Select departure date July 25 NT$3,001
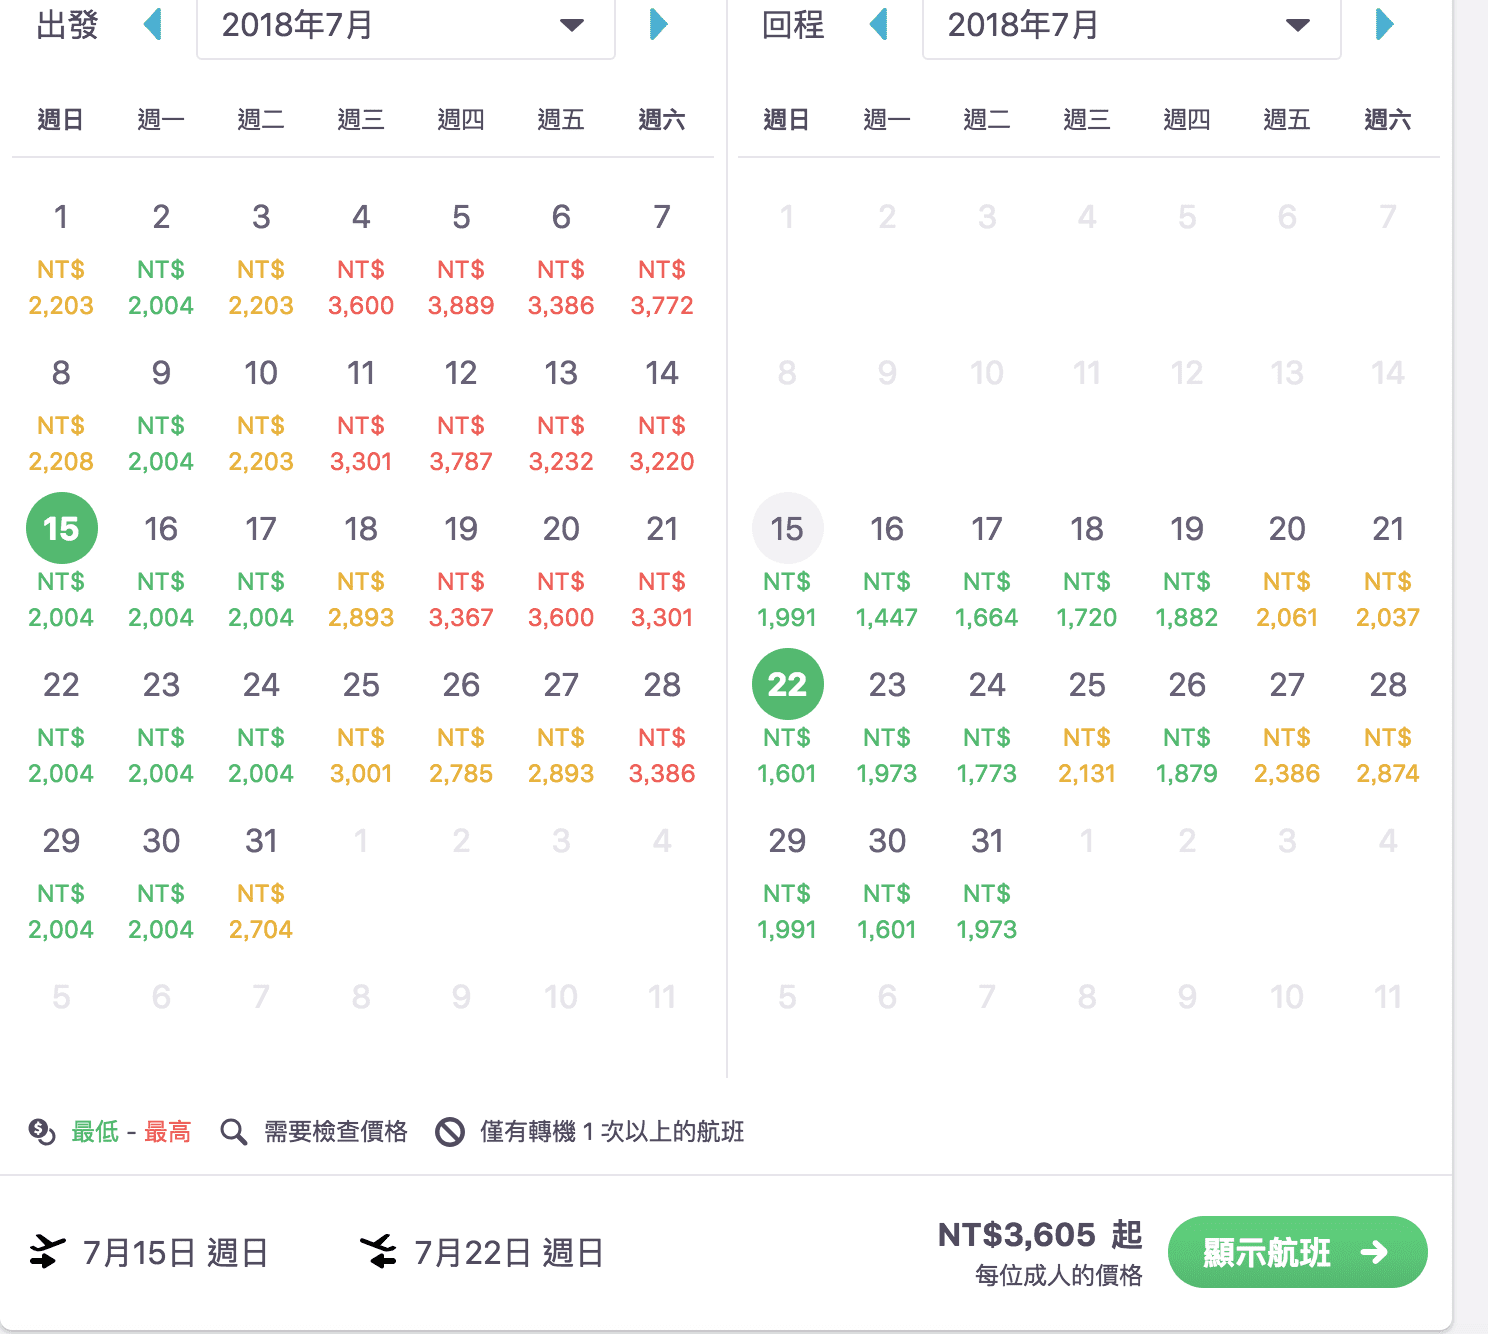Screen dimensions: 1488x1334 [361, 728]
